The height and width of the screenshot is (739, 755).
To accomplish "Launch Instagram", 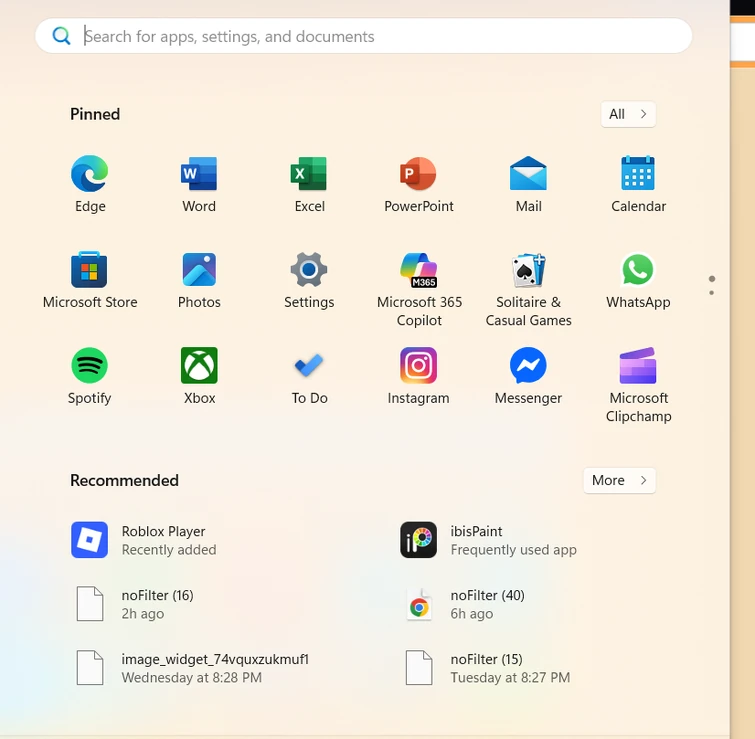I will click(418, 376).
